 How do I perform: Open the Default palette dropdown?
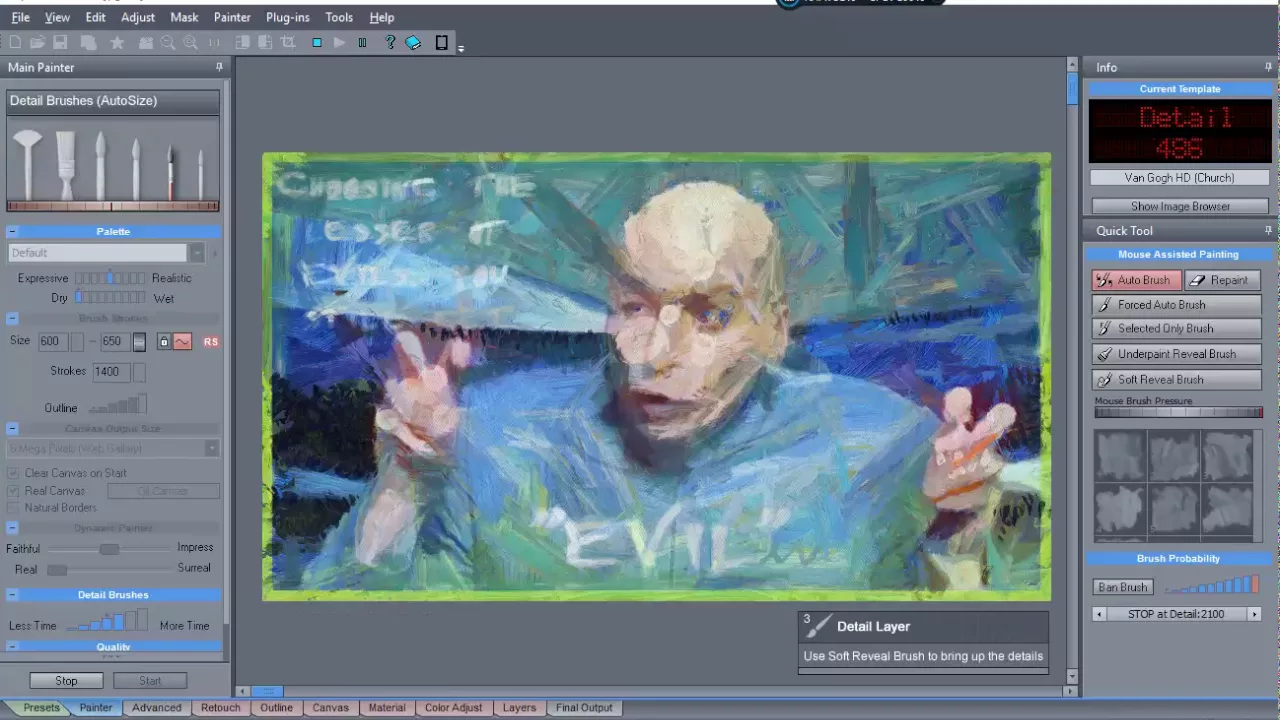tap(197, 253)
